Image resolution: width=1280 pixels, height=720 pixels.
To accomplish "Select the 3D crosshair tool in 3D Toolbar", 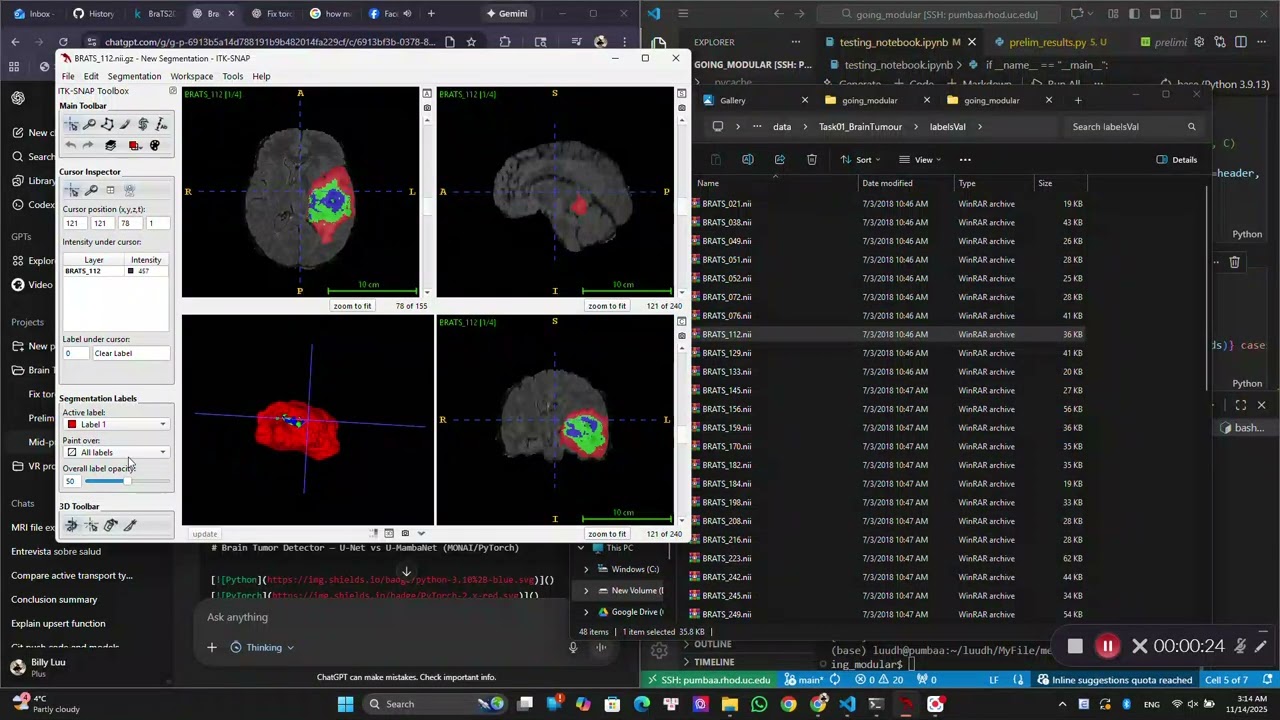I will coord(91,525).
